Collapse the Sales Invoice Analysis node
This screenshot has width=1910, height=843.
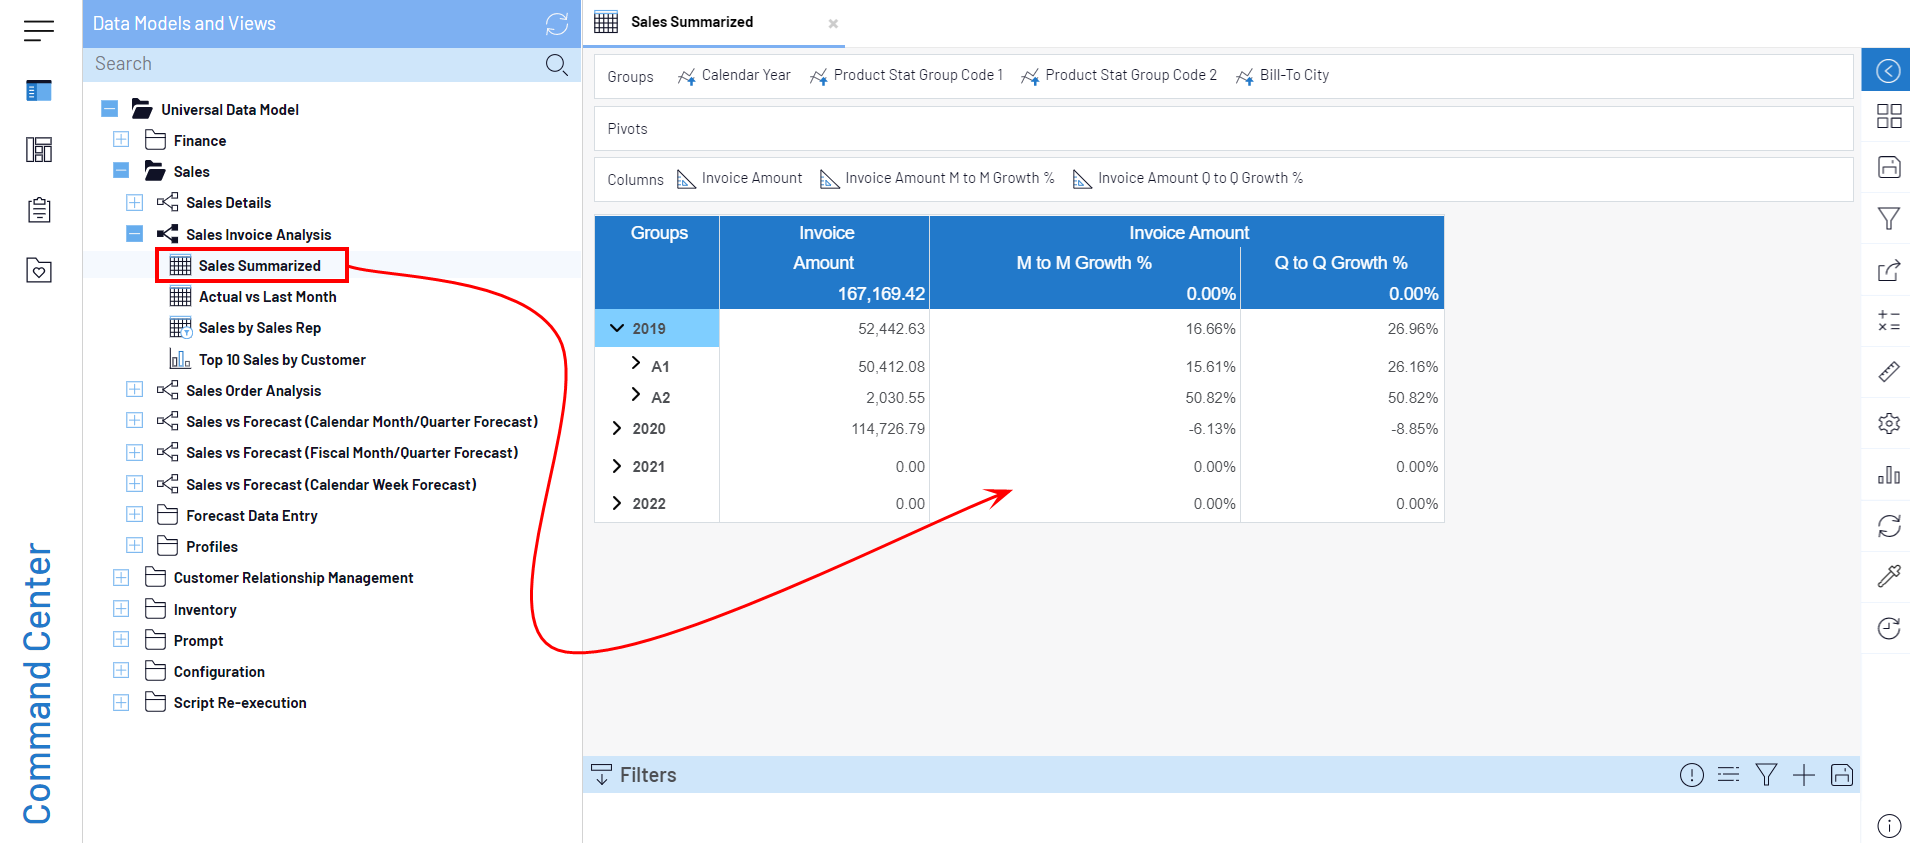coord(134,234)
